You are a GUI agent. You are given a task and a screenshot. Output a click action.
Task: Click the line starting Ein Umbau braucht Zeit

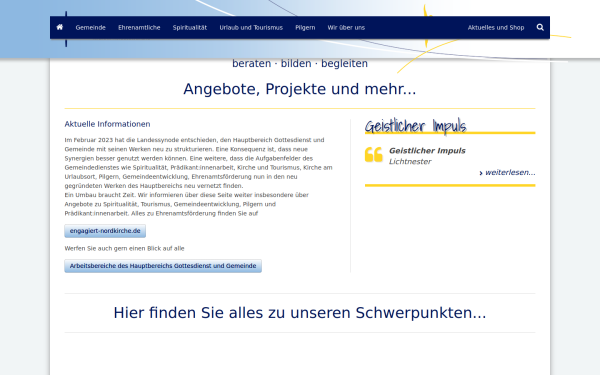point(186,195)
